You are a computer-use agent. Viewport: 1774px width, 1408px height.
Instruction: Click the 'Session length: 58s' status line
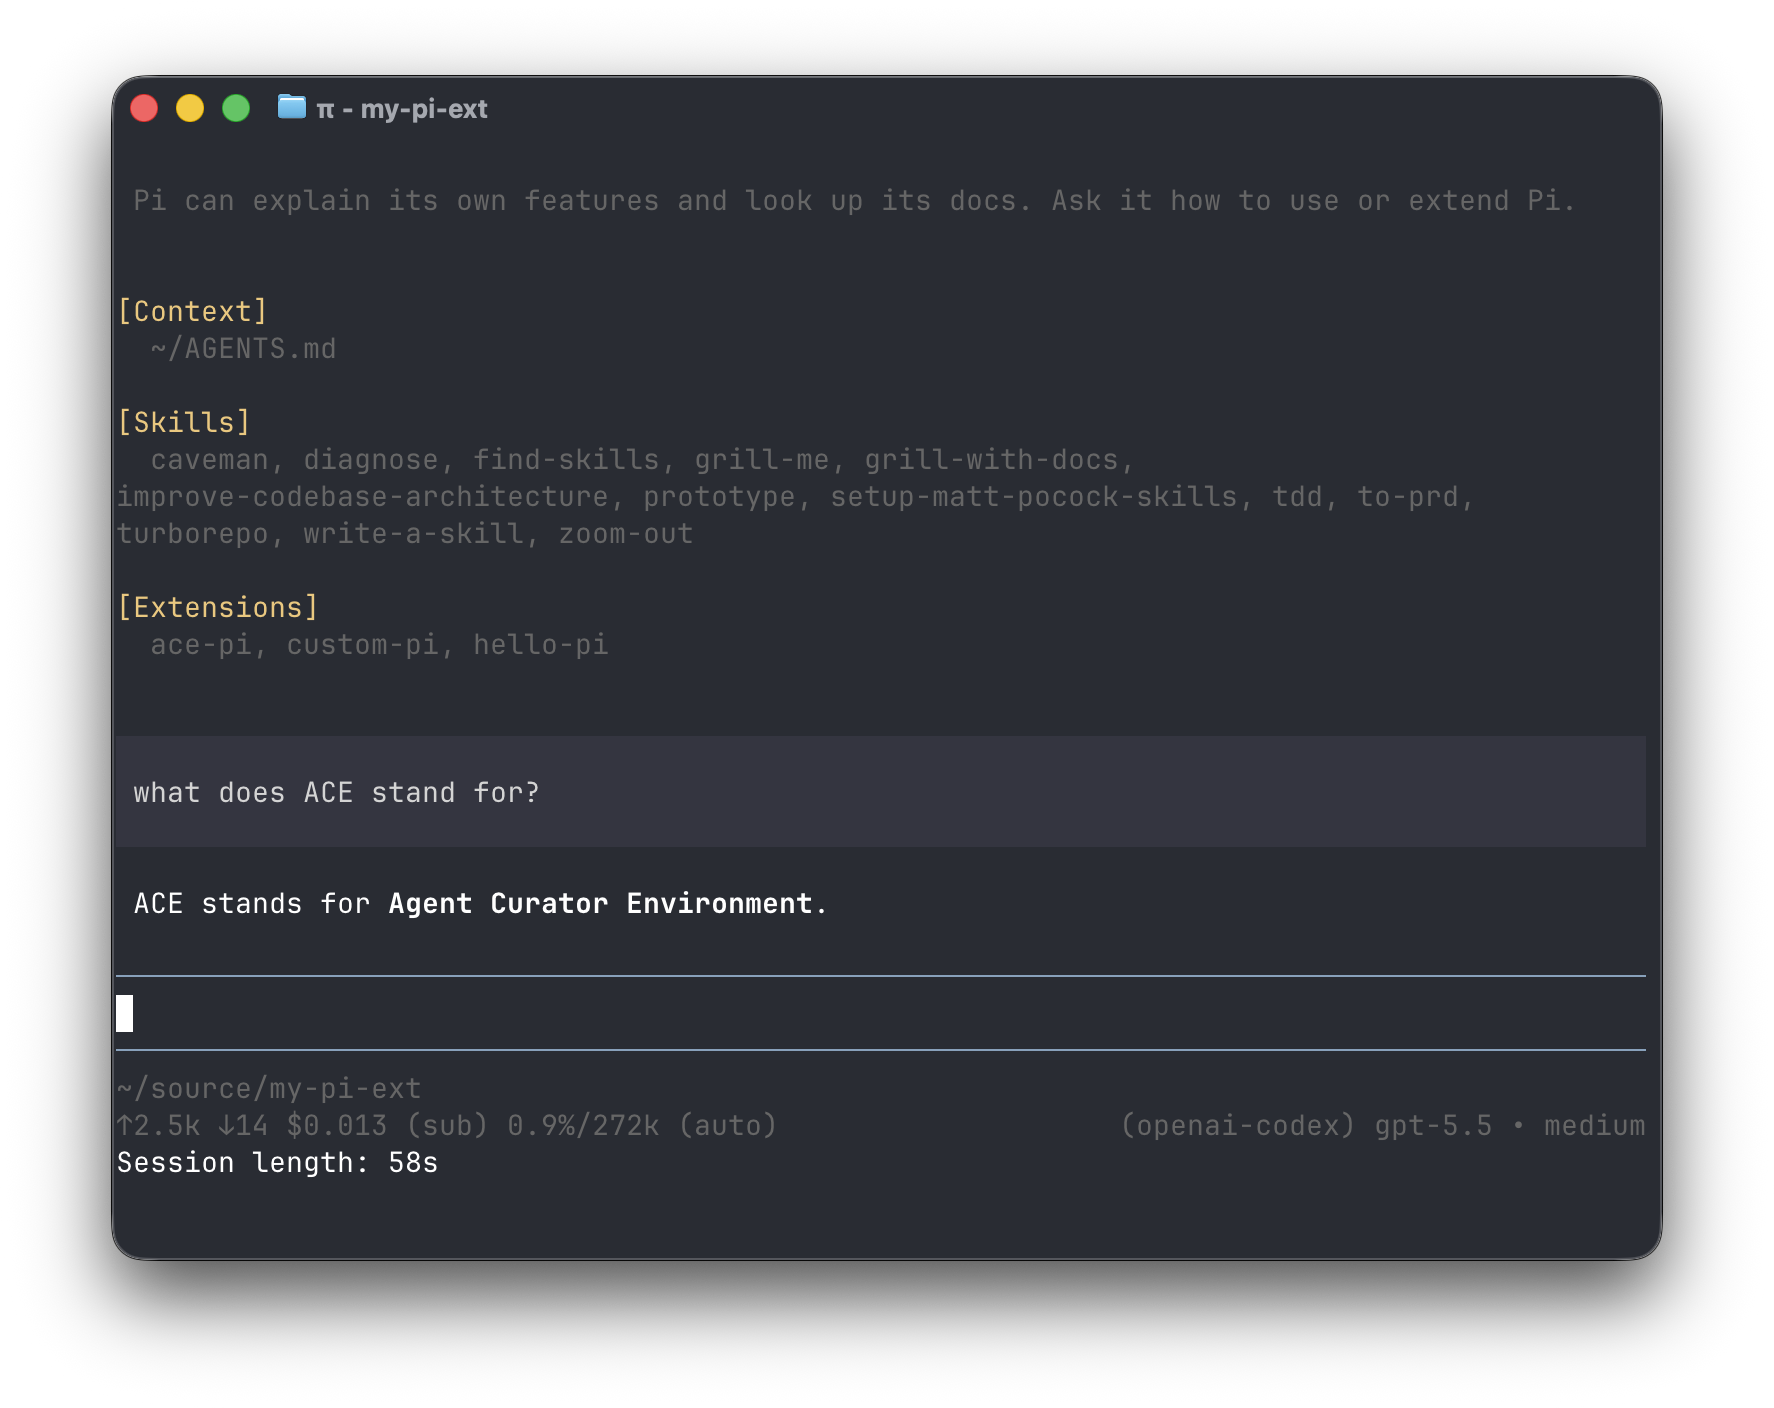point(278,1163)
